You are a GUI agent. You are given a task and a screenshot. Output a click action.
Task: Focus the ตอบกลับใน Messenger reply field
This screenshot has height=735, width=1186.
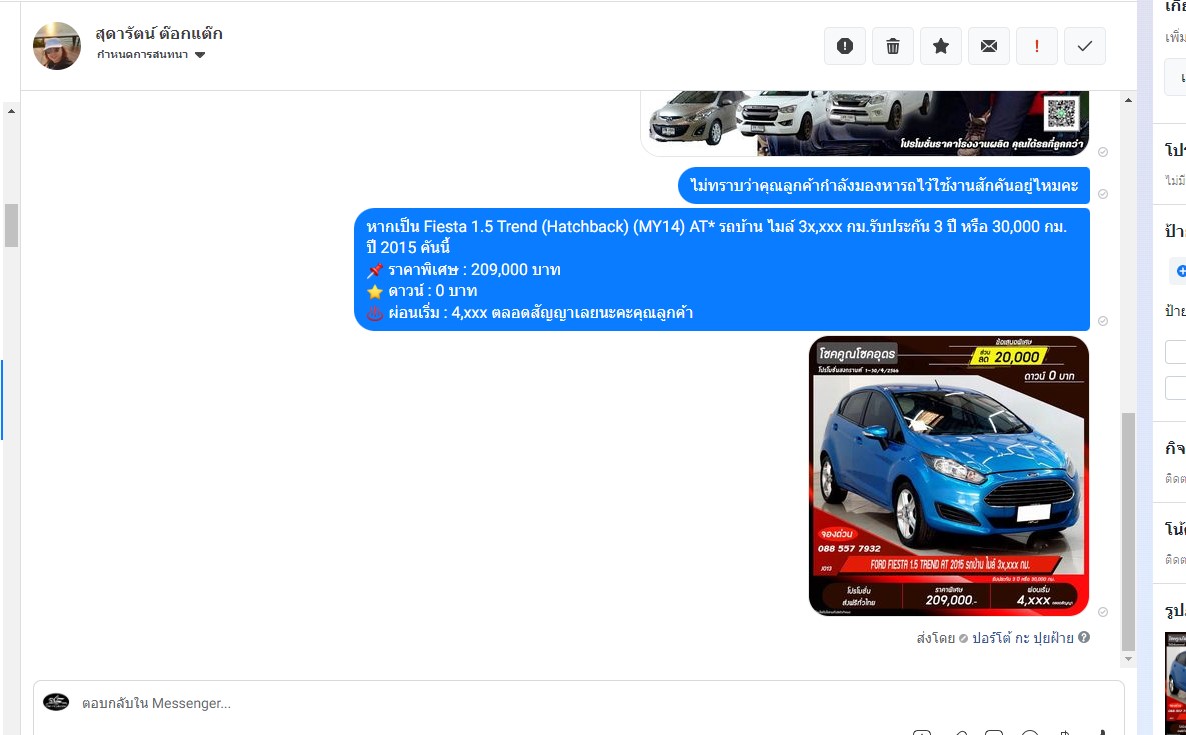point(579,703)
